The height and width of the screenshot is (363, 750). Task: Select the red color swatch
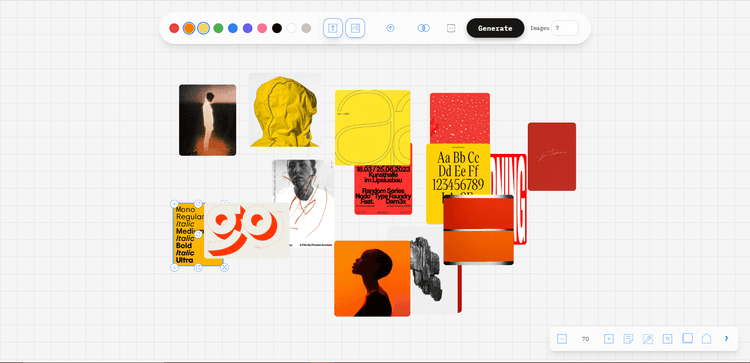pos(174,28)
